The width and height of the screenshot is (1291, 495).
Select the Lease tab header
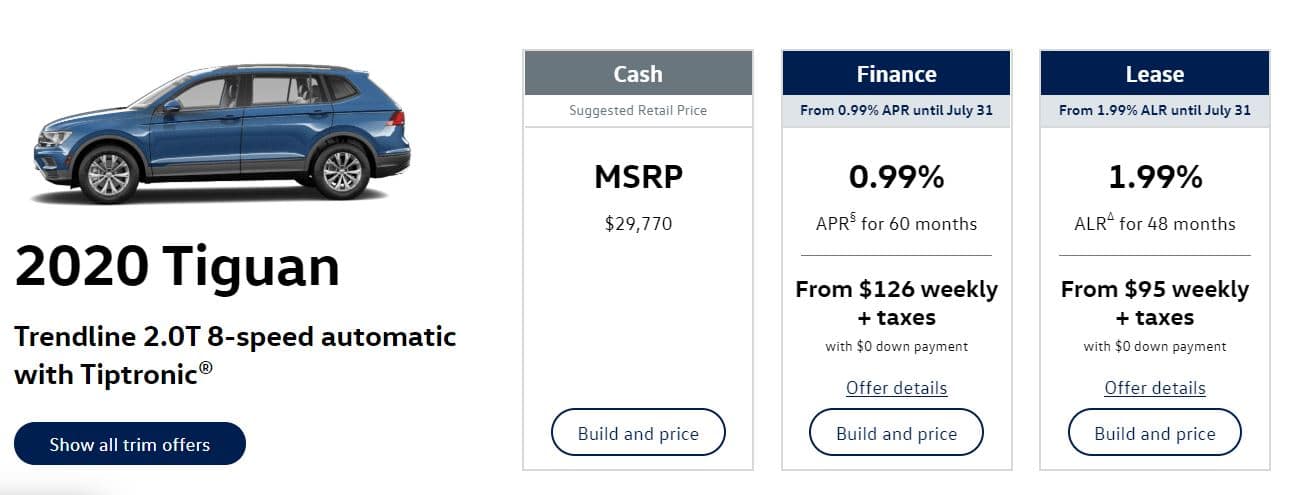point(1155,74)
